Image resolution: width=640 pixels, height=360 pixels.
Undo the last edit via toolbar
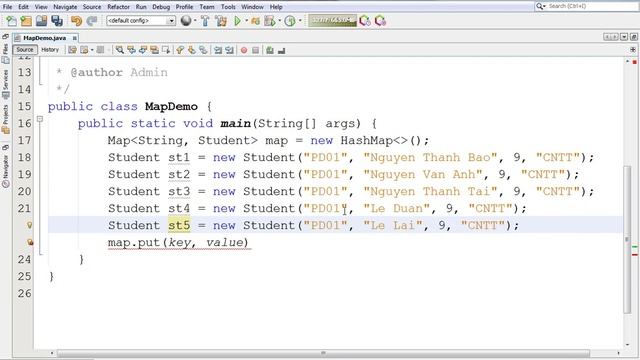(76, 21)
